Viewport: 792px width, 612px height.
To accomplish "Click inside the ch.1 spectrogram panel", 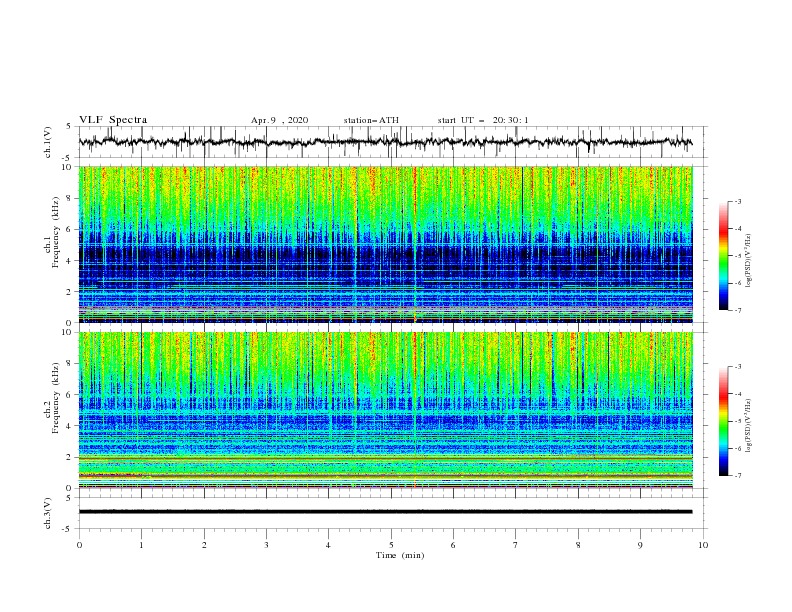I will point(385,244).
